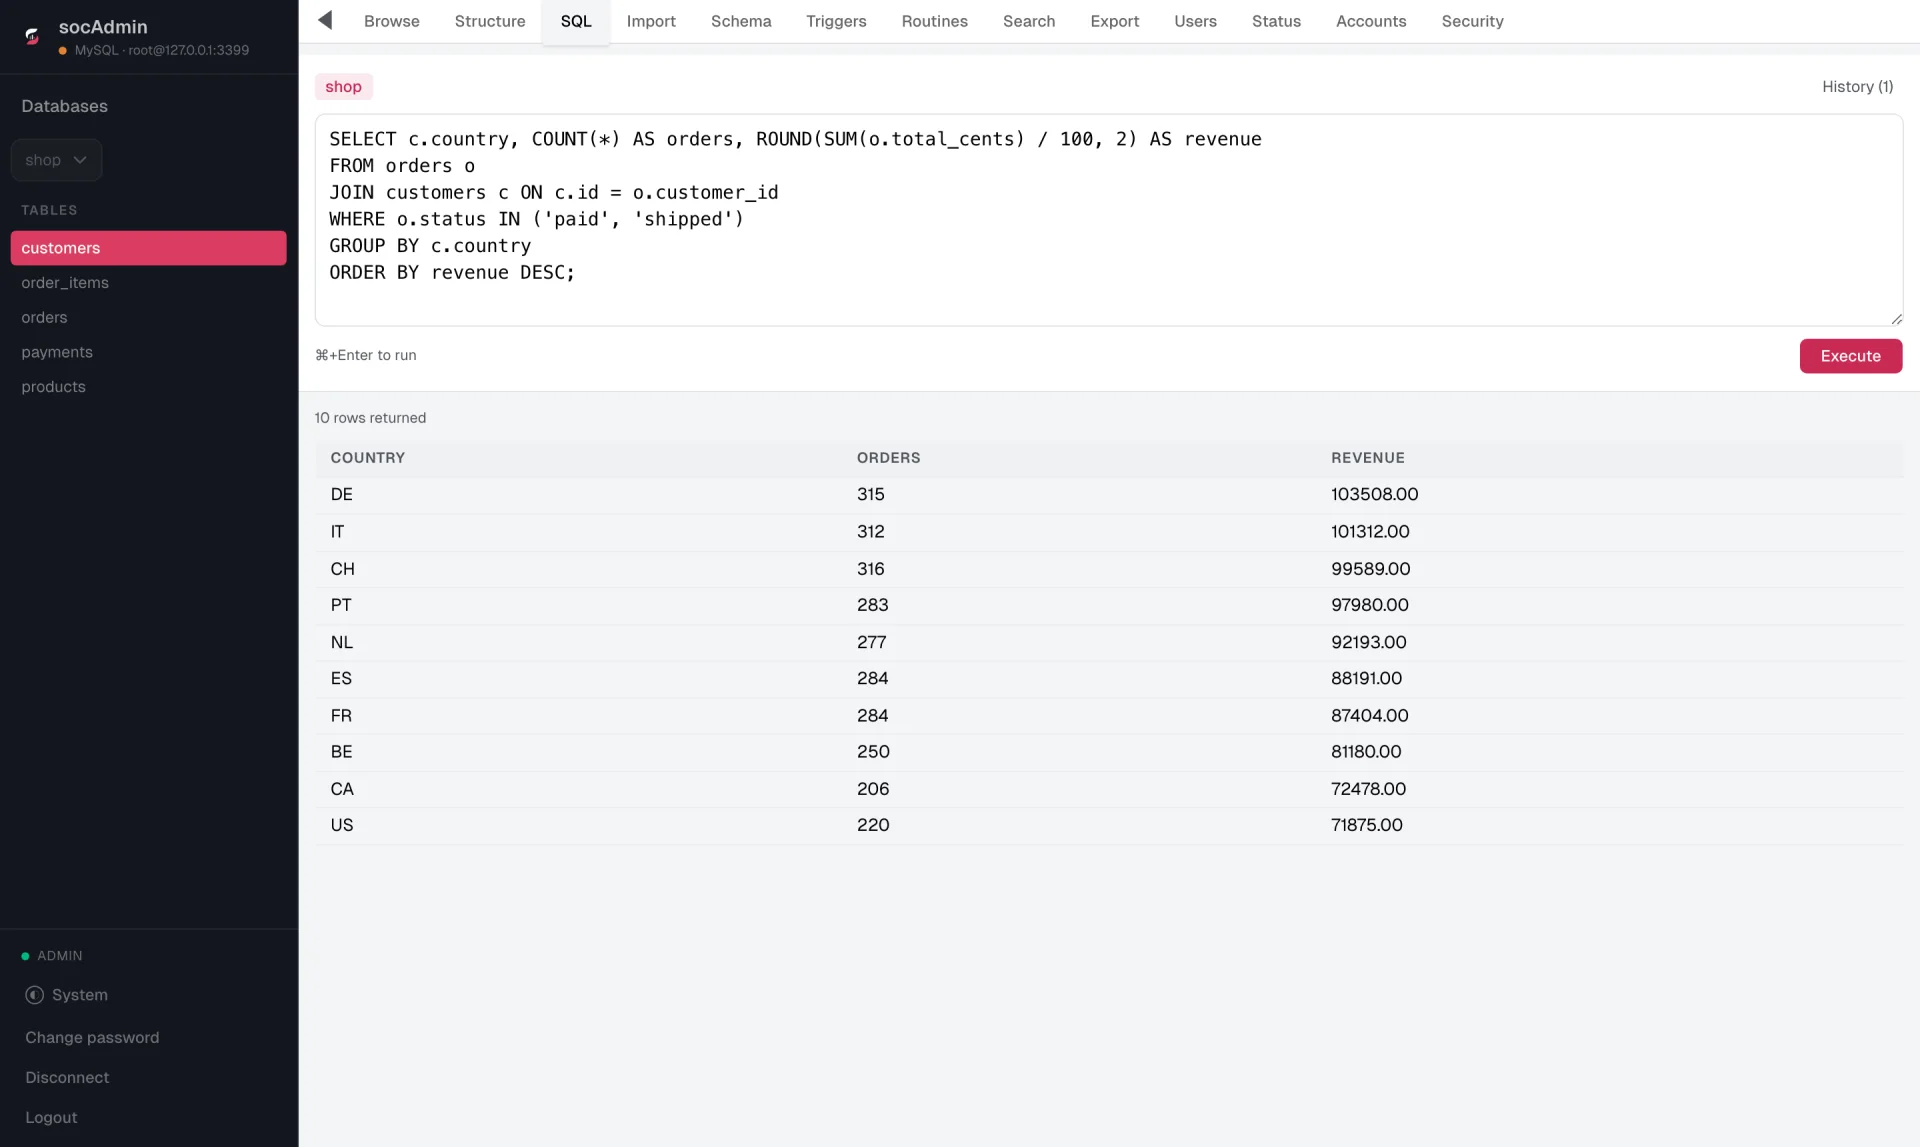Open the payments table
The height and width of the screenshot is (1147, 1920).
point(148,352)
